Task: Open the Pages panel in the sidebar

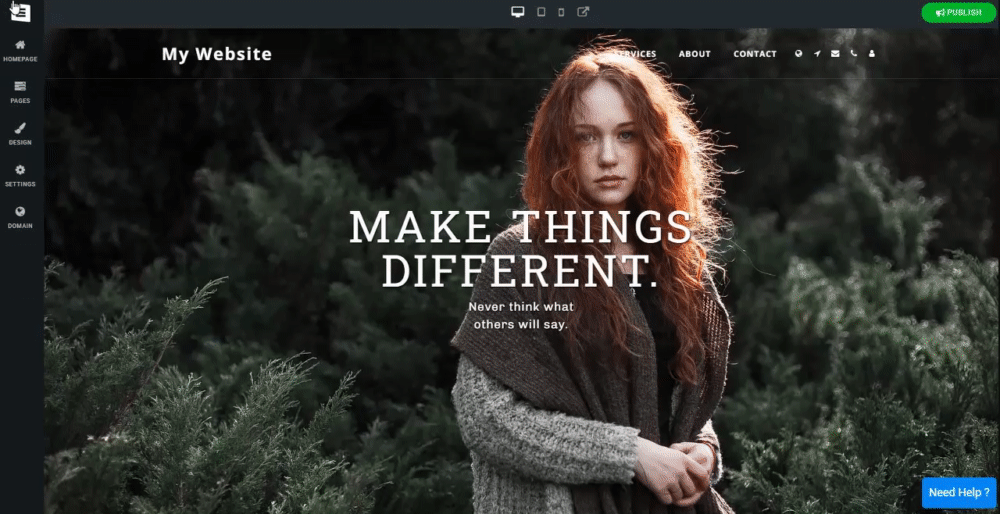Action: pyautogui.click(x=20, y=92)
